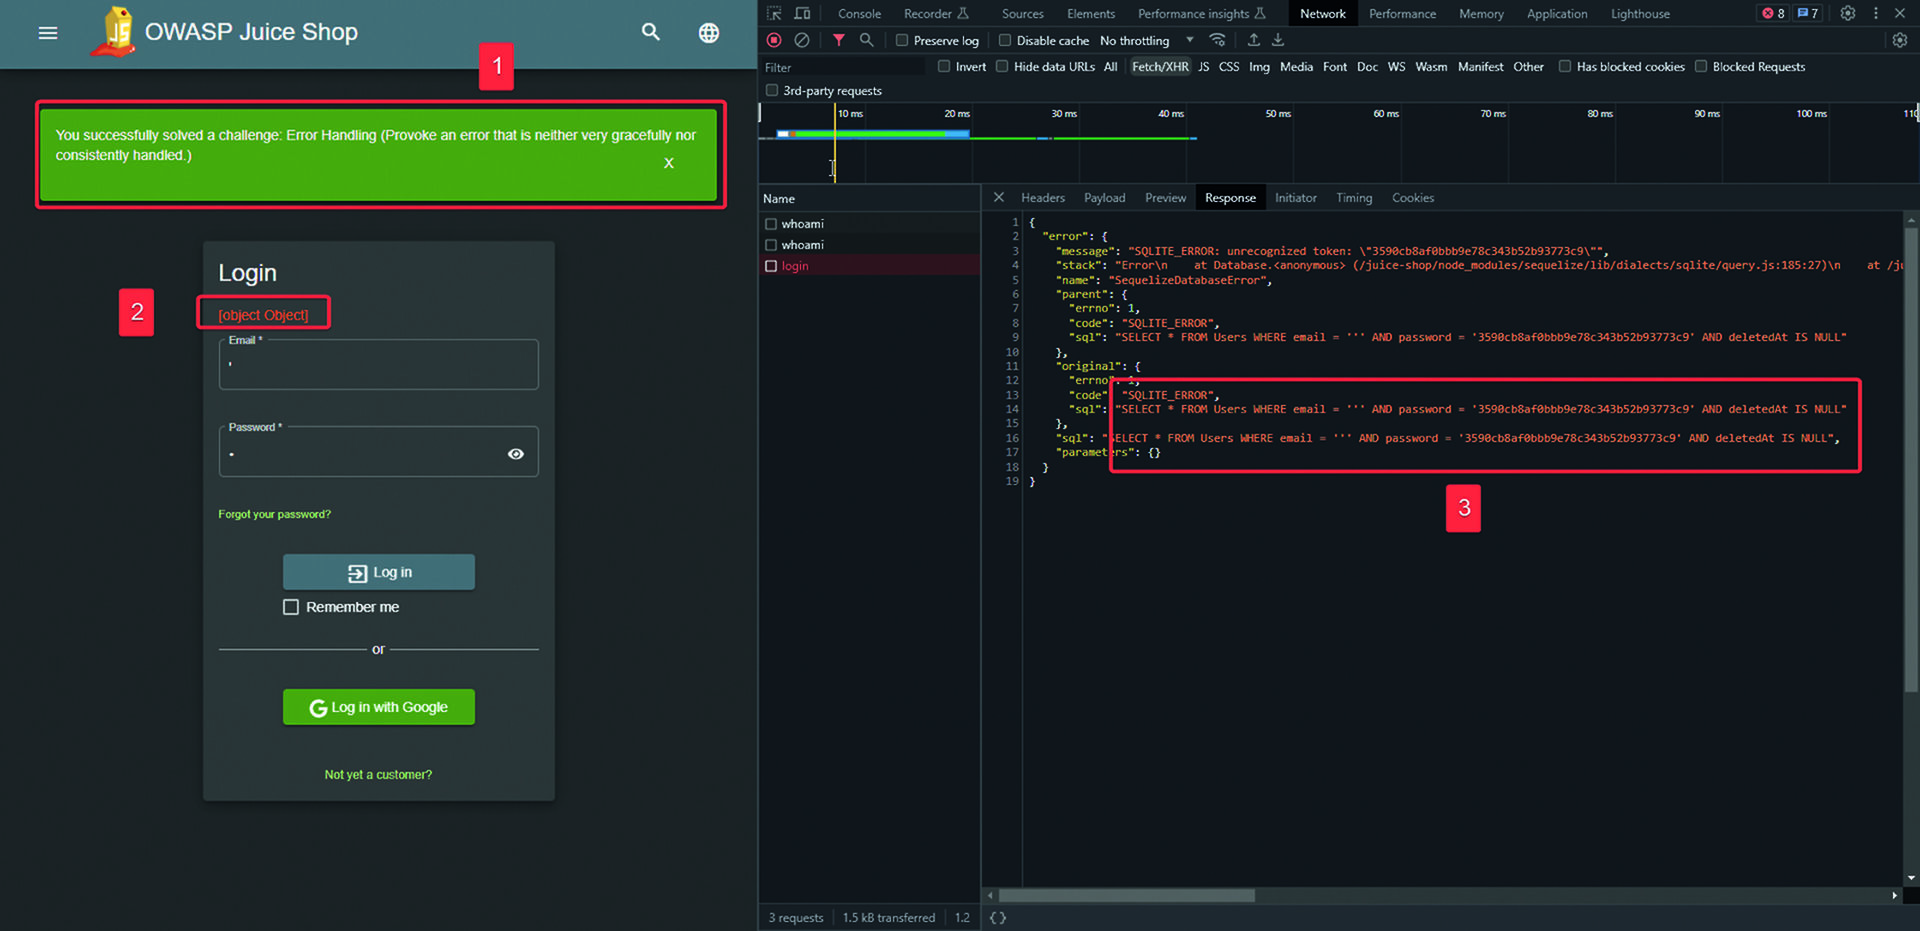Toggle the network filter funnel icon
The width and height of the screenshot is (1920, 931).
tap(838, 40)
